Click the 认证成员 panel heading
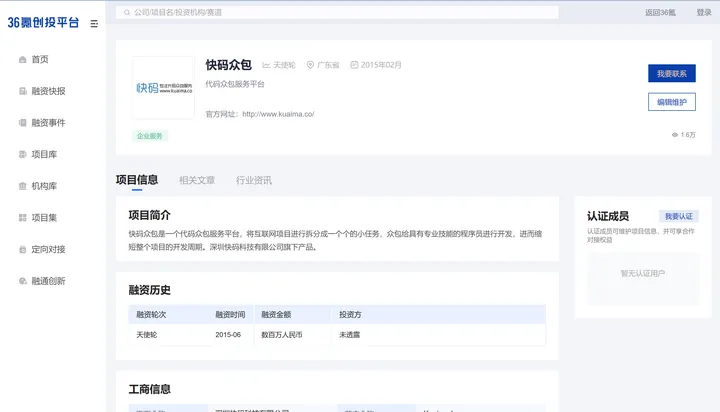 (608, 216)
